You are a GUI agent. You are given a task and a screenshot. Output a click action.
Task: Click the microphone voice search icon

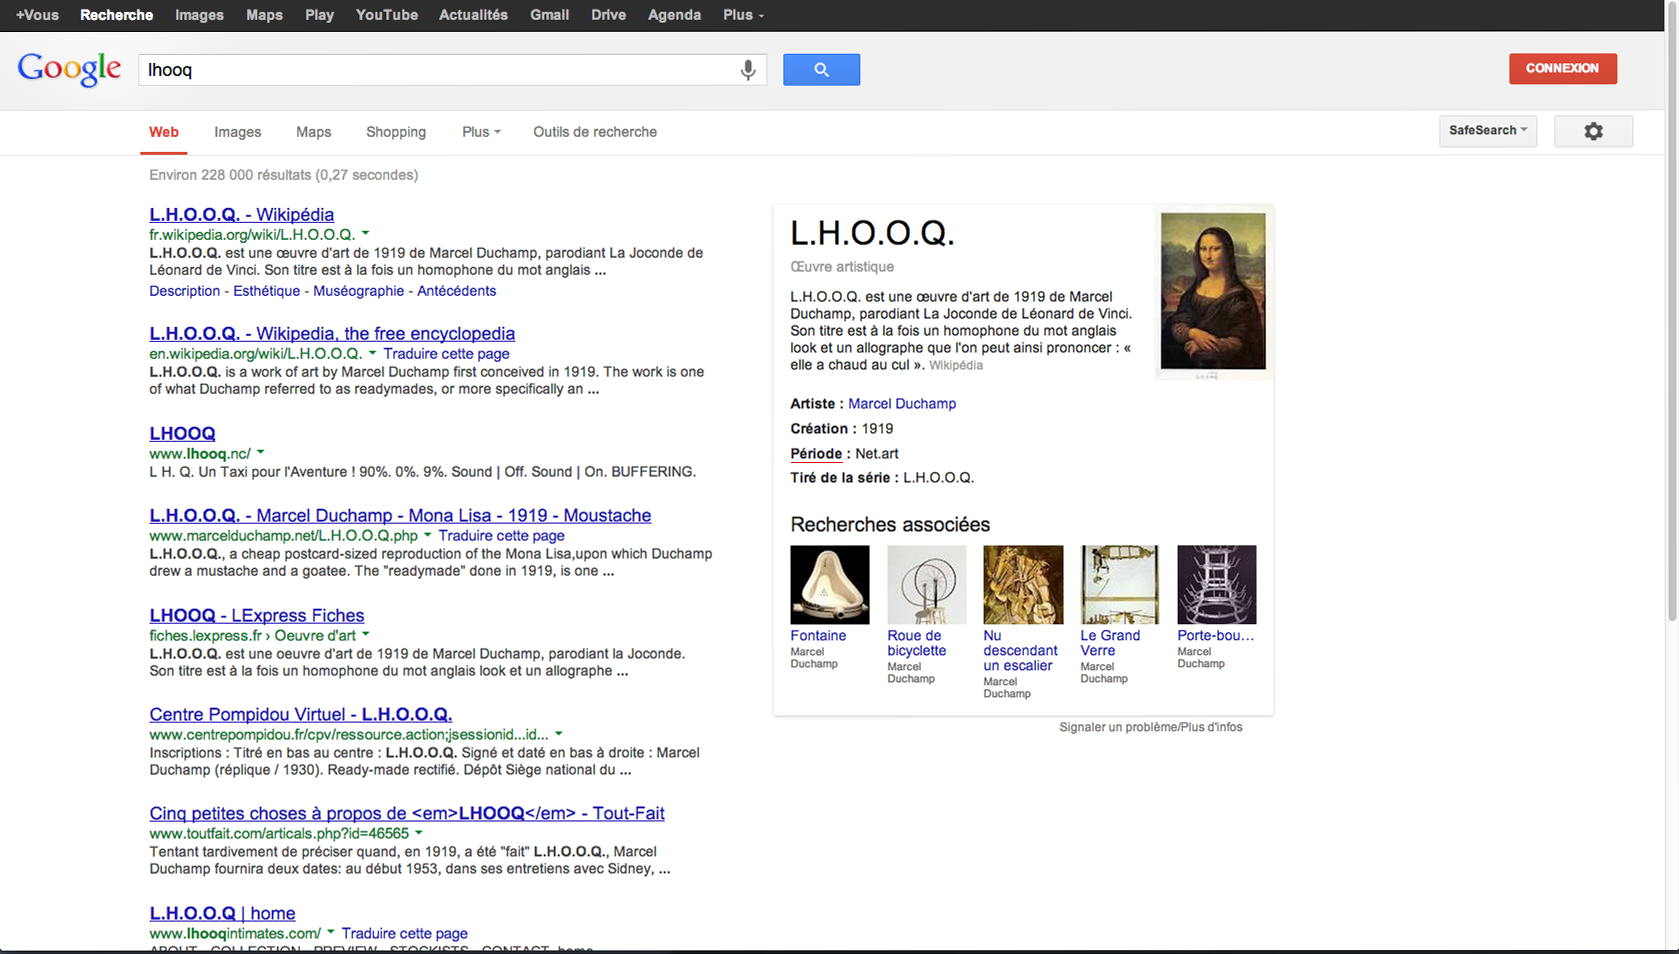pos(747,70)
